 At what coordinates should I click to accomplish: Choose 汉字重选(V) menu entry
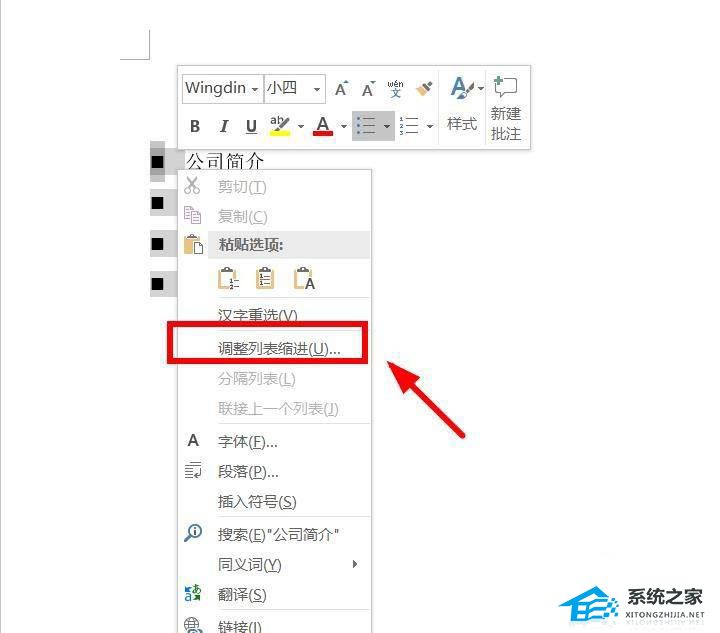(275, 315)
